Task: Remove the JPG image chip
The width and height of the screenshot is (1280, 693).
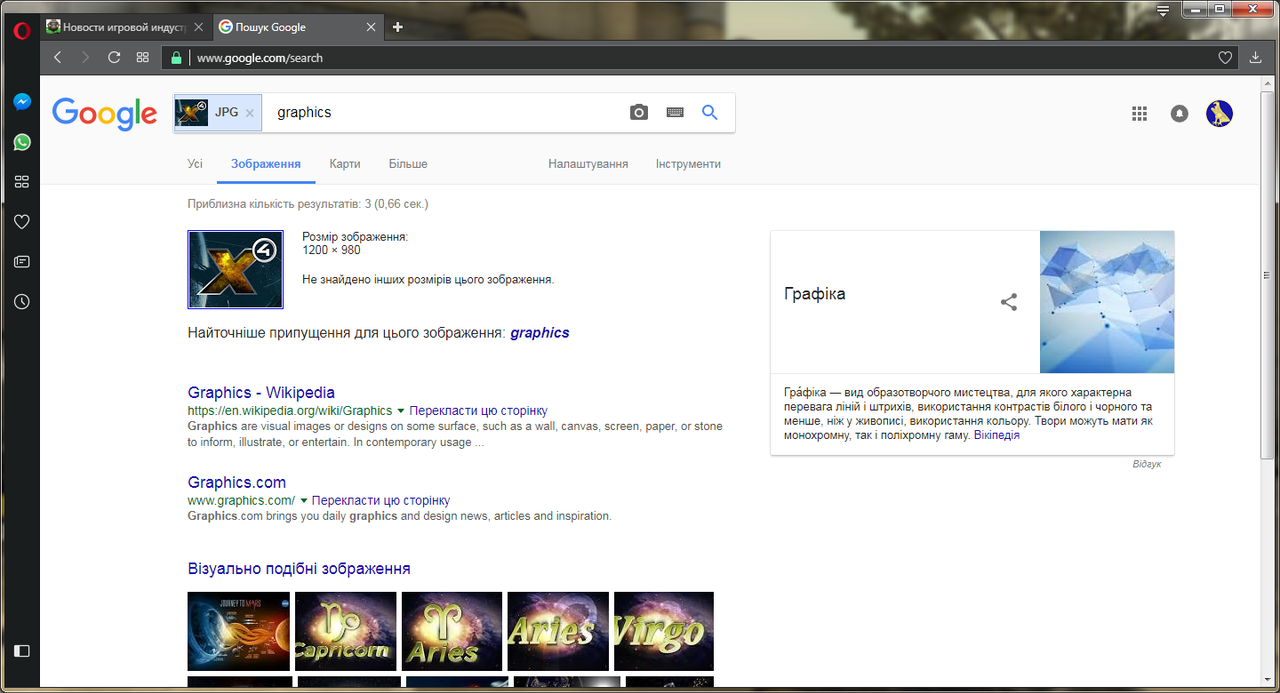Action: pyautogui.click(x=250, y=113)
